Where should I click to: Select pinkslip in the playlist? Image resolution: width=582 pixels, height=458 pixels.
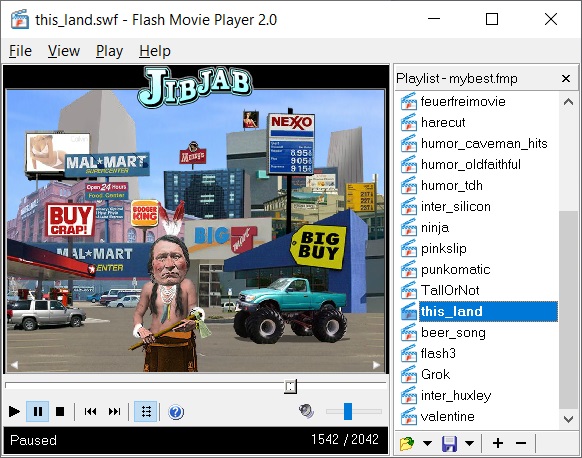(444, 248)
